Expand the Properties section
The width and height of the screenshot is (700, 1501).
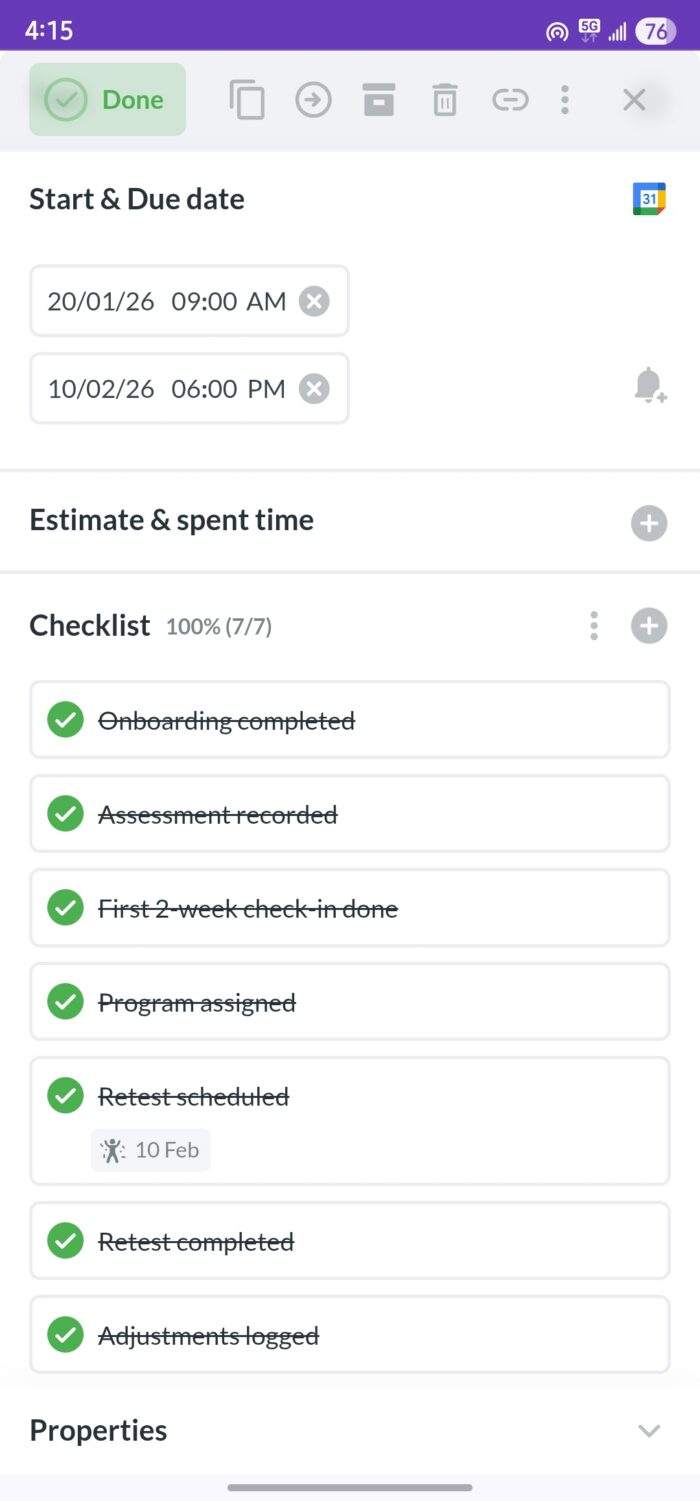point(648,1430)
